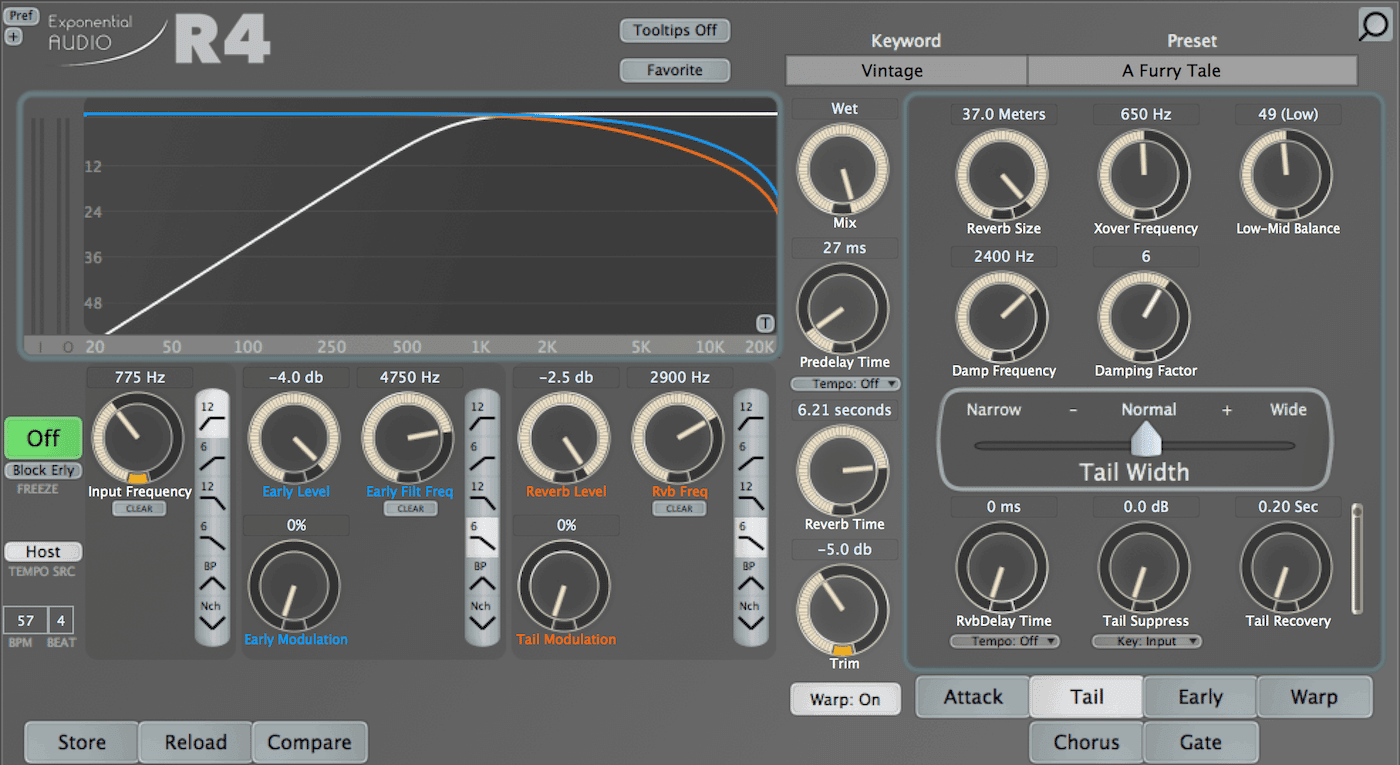This screenshot has width=1400, height=765.
Task: Toggle Block Erly option
Action: tap(43, 470)
